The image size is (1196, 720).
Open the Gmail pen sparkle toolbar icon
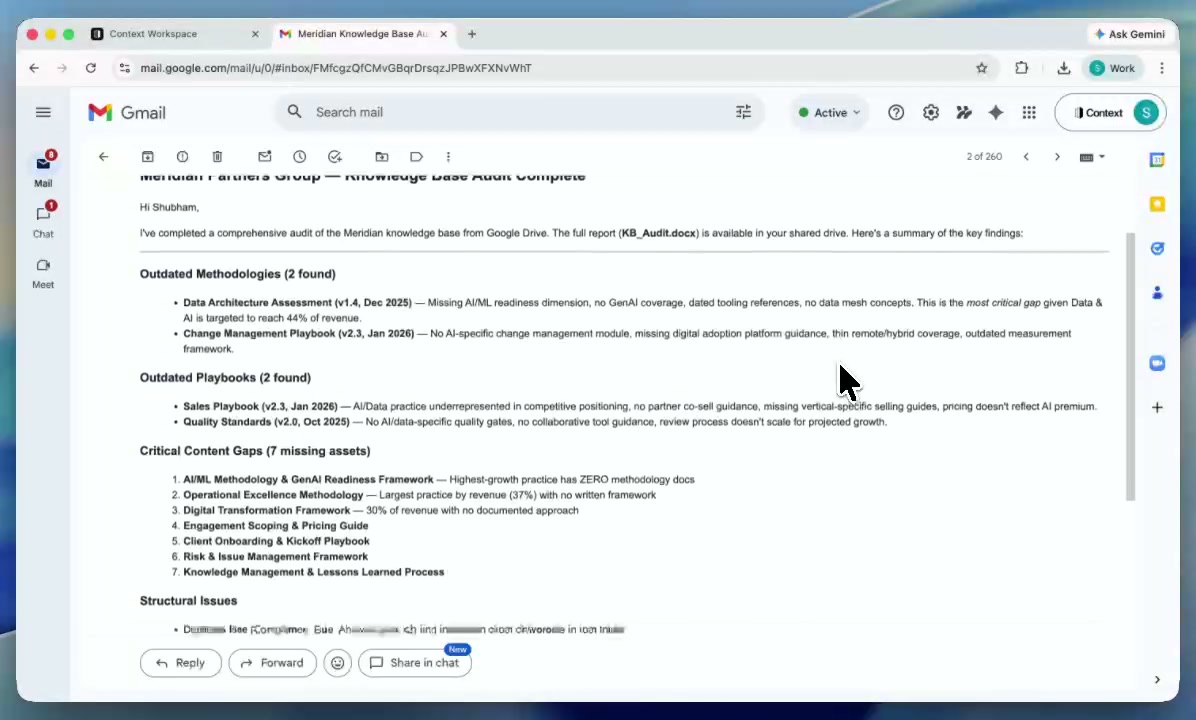point(963,112)
